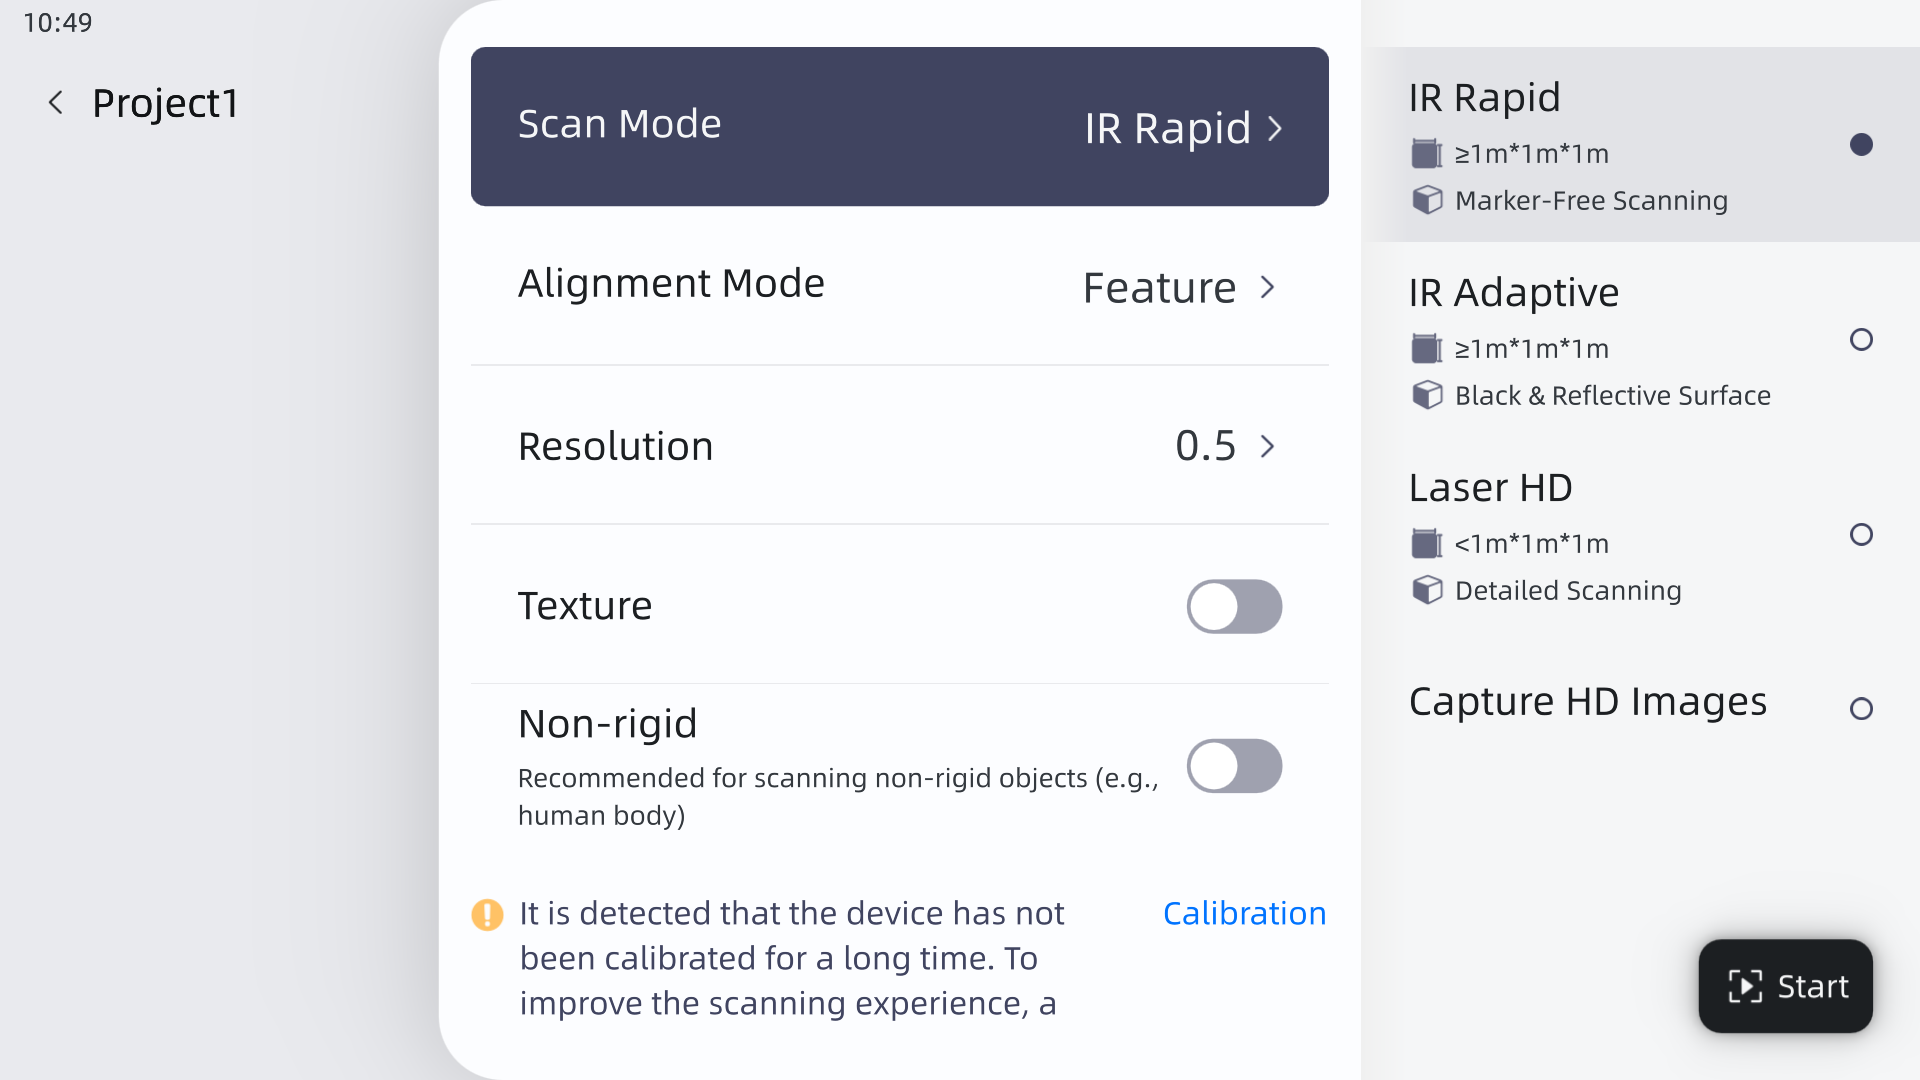The width and height of the screenshot is (1920, 1080).
Task: Click the cube icon beside Detailed Scanning
Action: [1427, 590]
